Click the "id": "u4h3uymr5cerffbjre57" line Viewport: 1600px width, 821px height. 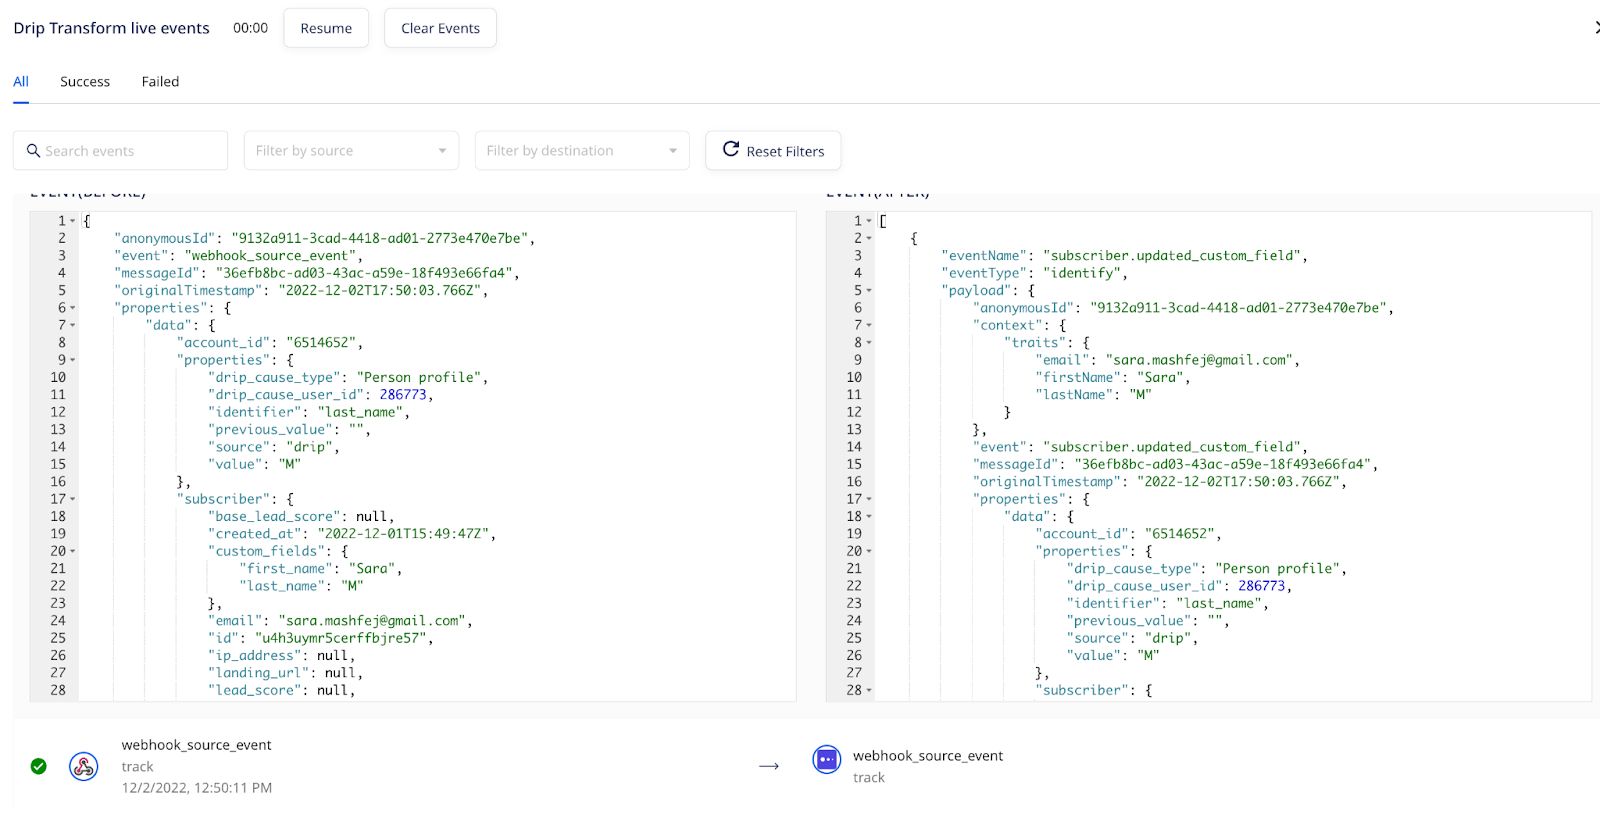click(x=321, y=638)
